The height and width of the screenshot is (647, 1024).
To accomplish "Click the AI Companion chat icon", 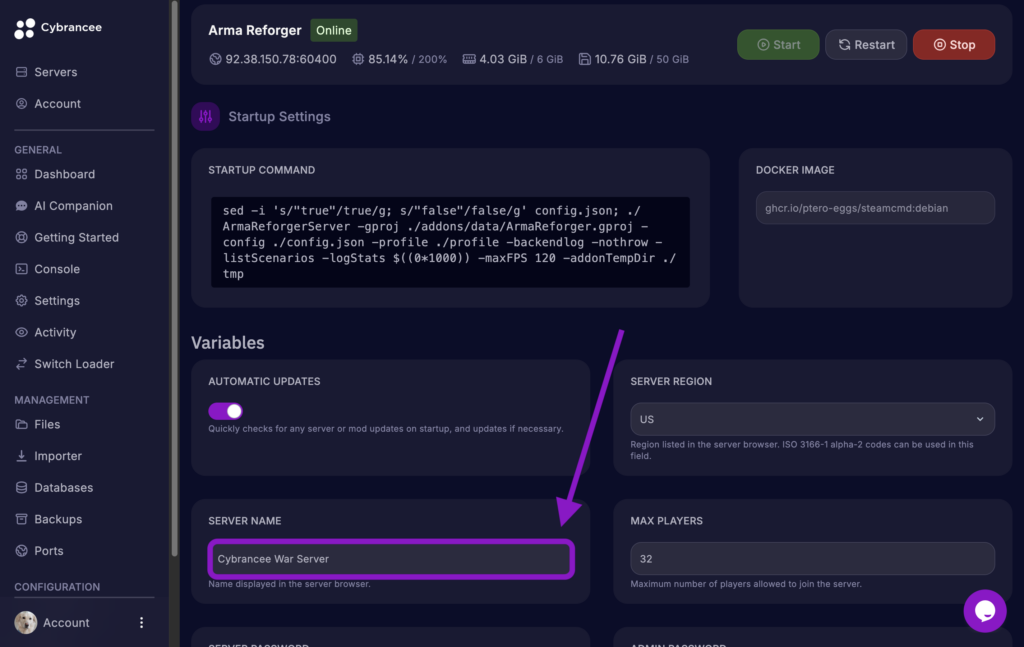I will pos(22,206).
